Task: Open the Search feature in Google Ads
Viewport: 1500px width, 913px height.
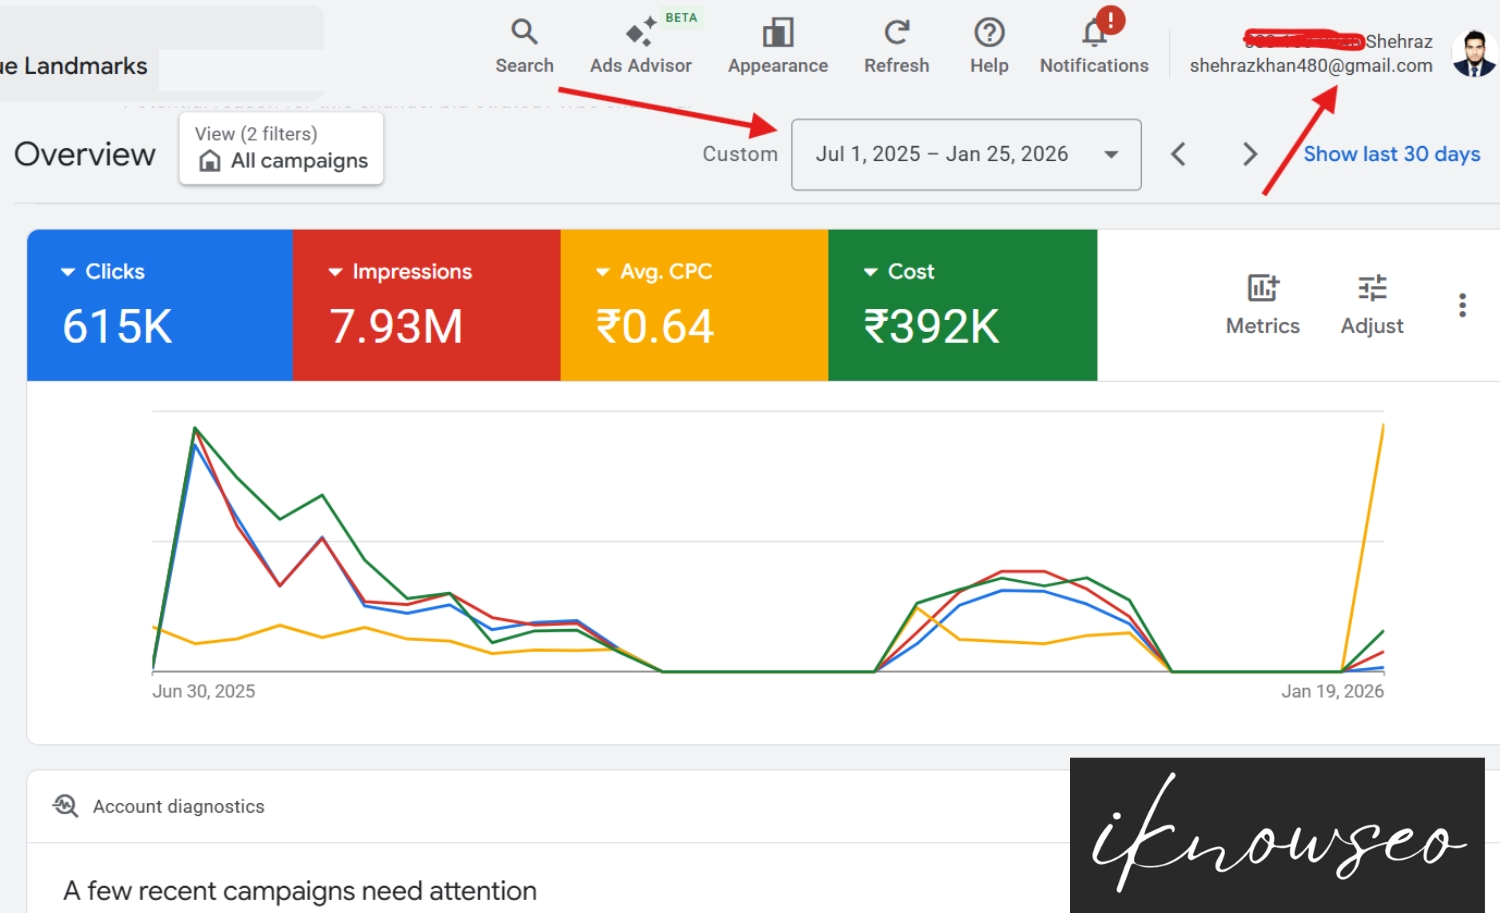Action: click(x=524, y=45)
